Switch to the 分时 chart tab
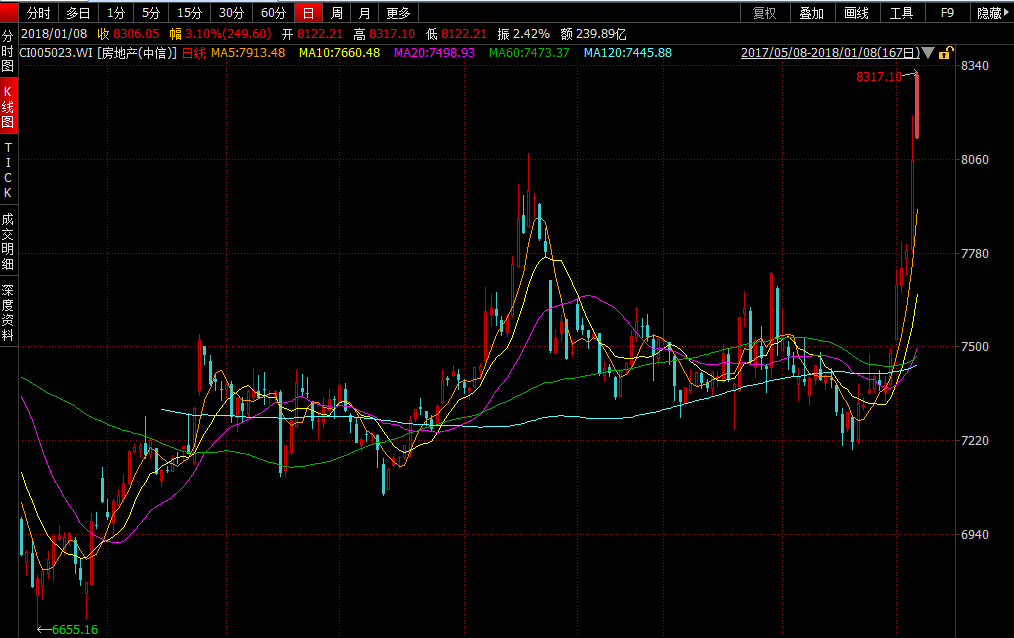The height and width of the screenshot is (638, 1014). pyautogui.click(x=39, y=13)
